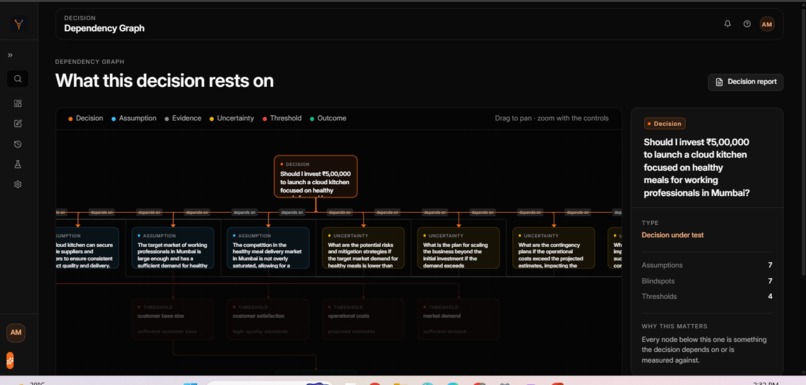Open the search icon in the sidebar

pos(17,79)
